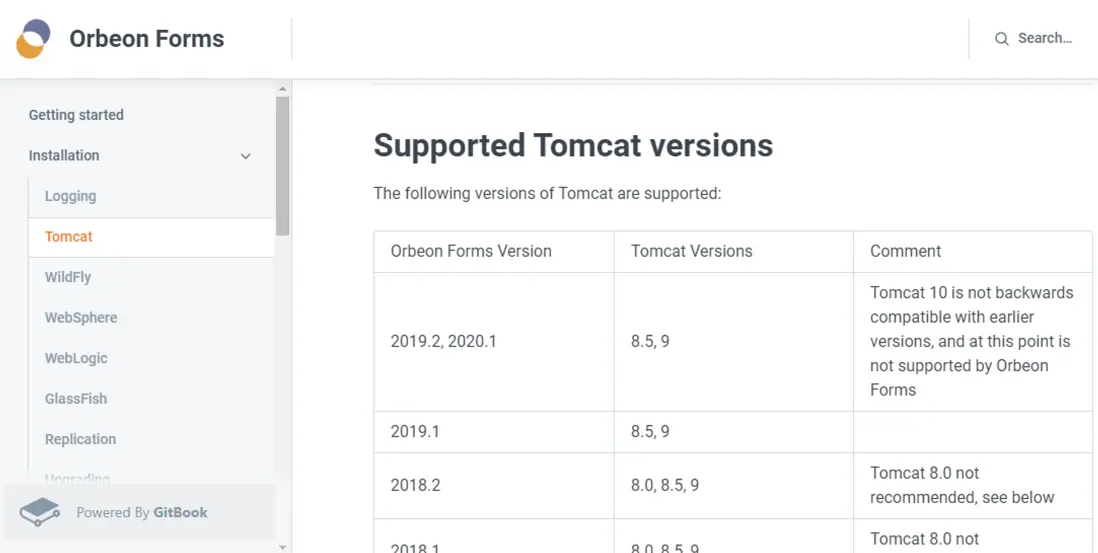1098x553 pixels.
Task: Go to the Logging page
Action: [70, 196]
